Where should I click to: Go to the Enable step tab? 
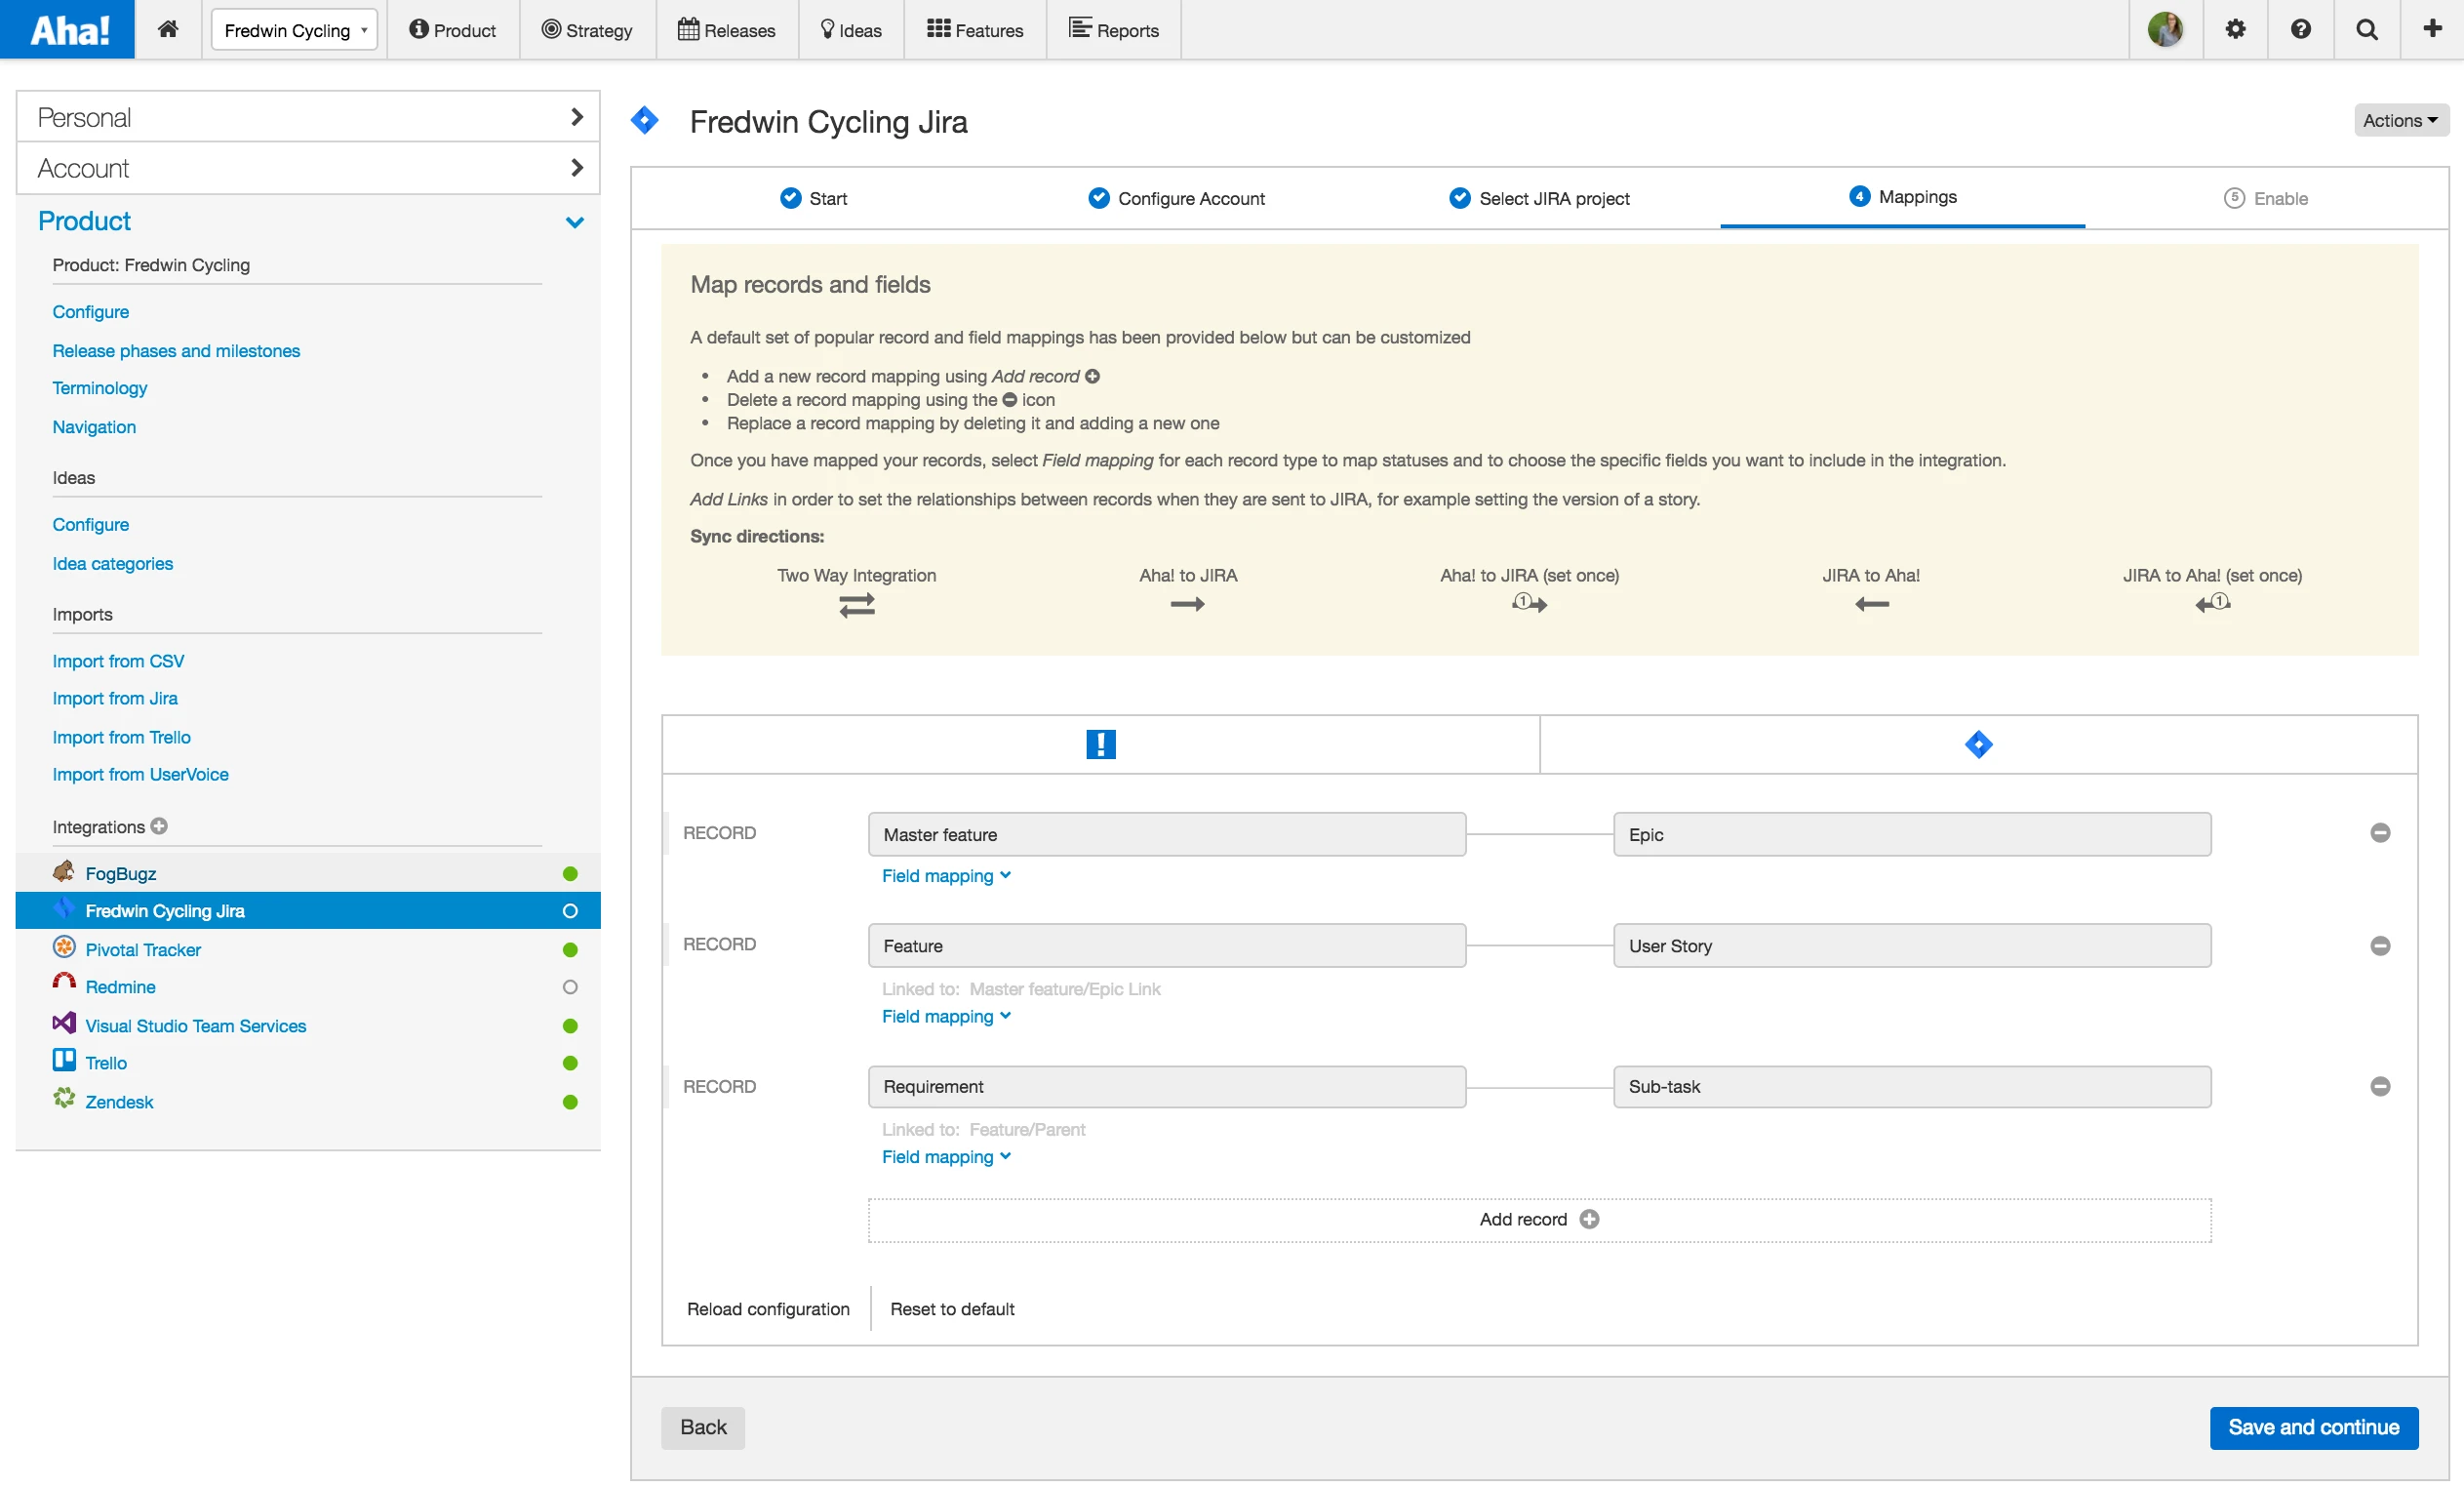pyautogui.click(x=2266, y=198)
